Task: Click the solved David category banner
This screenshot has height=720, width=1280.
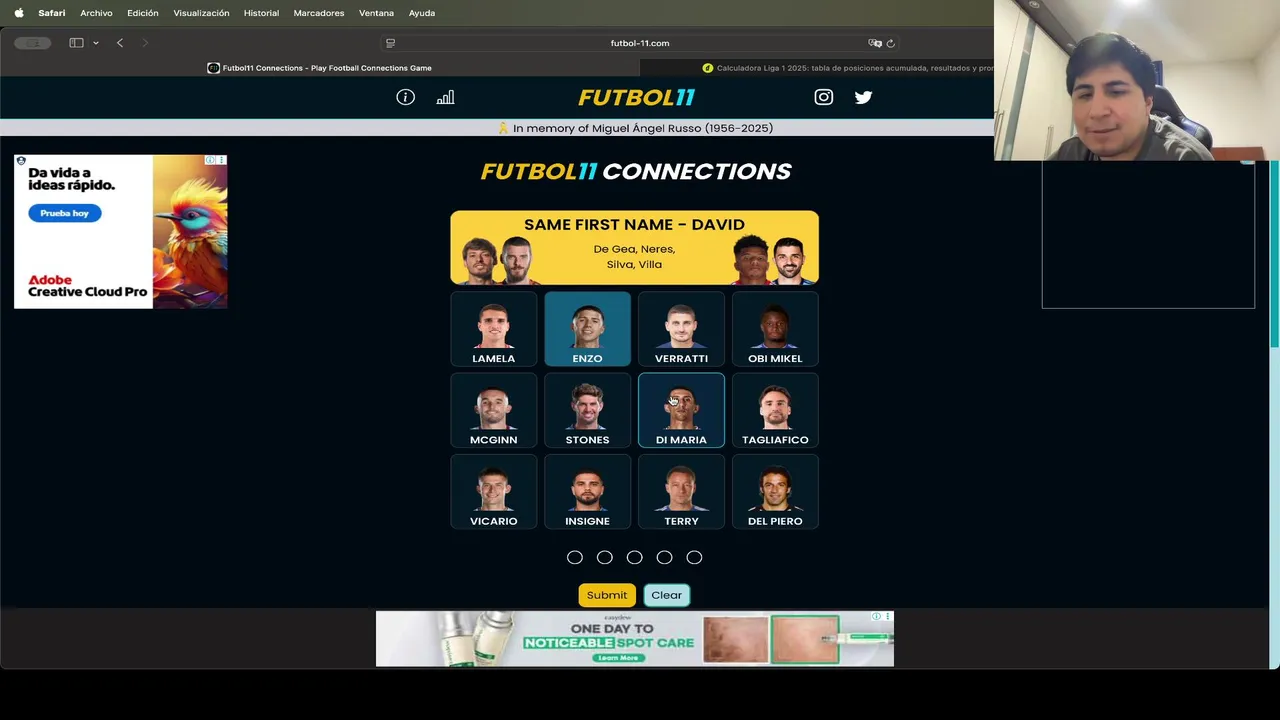Action: (634, 248)
